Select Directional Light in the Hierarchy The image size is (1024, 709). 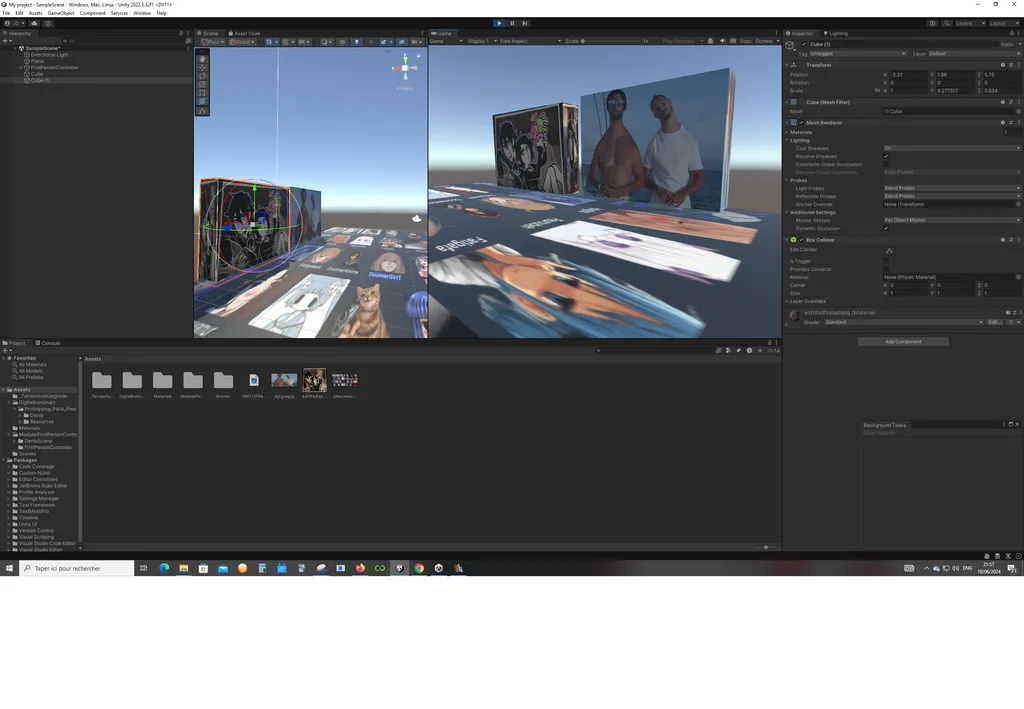[49, 55]
